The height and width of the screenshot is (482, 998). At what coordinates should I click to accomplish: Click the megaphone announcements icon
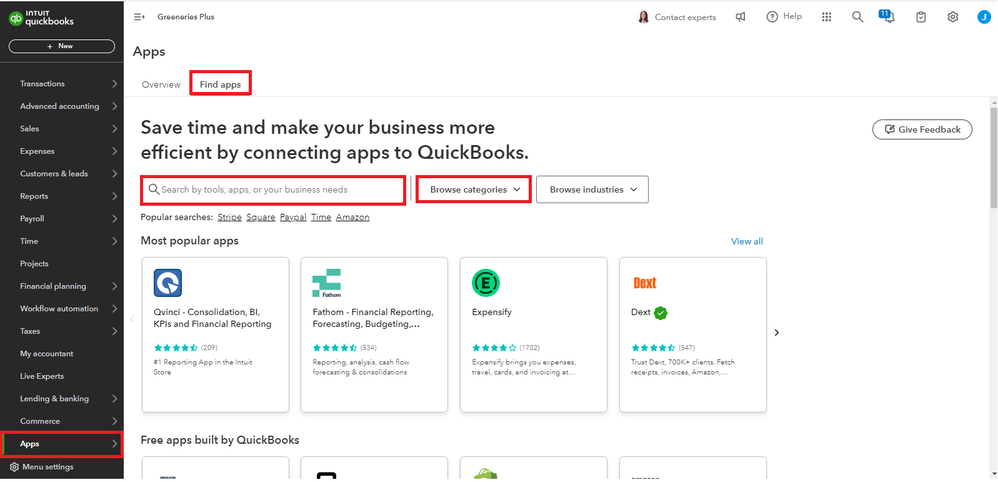[x=741, y=17]
